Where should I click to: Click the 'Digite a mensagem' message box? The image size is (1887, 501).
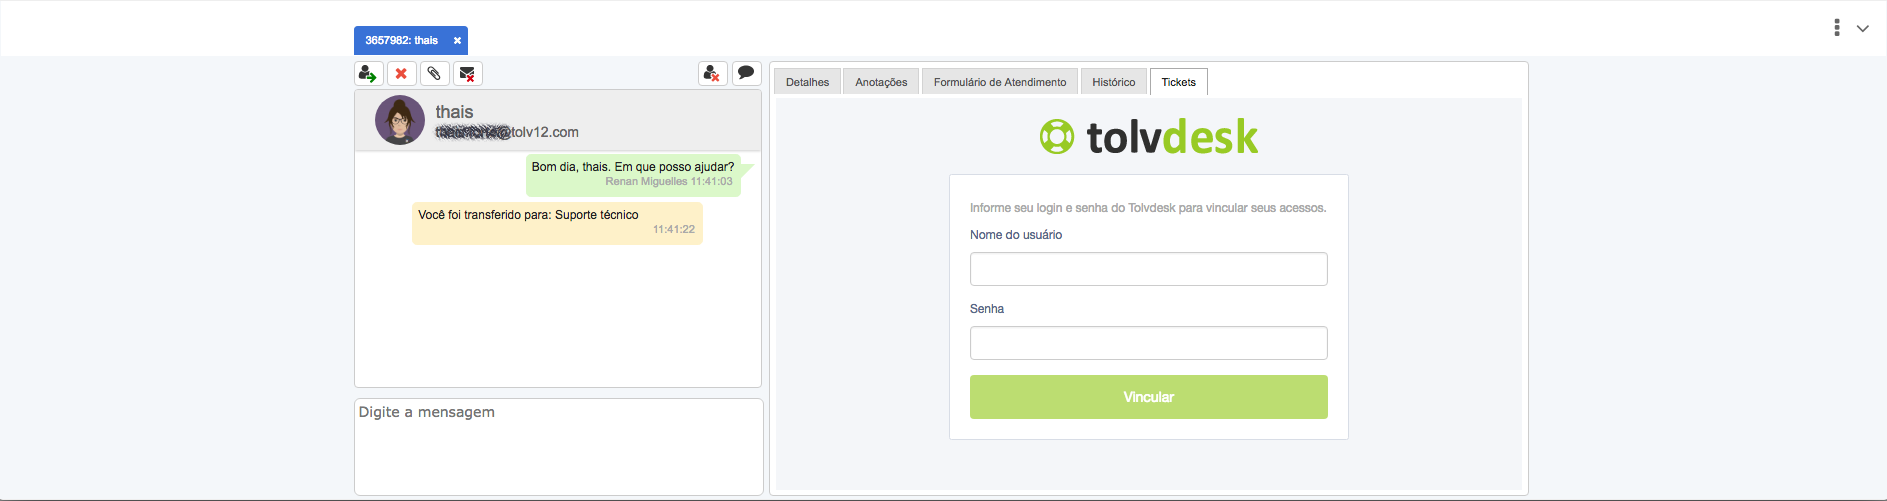[x=558, y=447]
